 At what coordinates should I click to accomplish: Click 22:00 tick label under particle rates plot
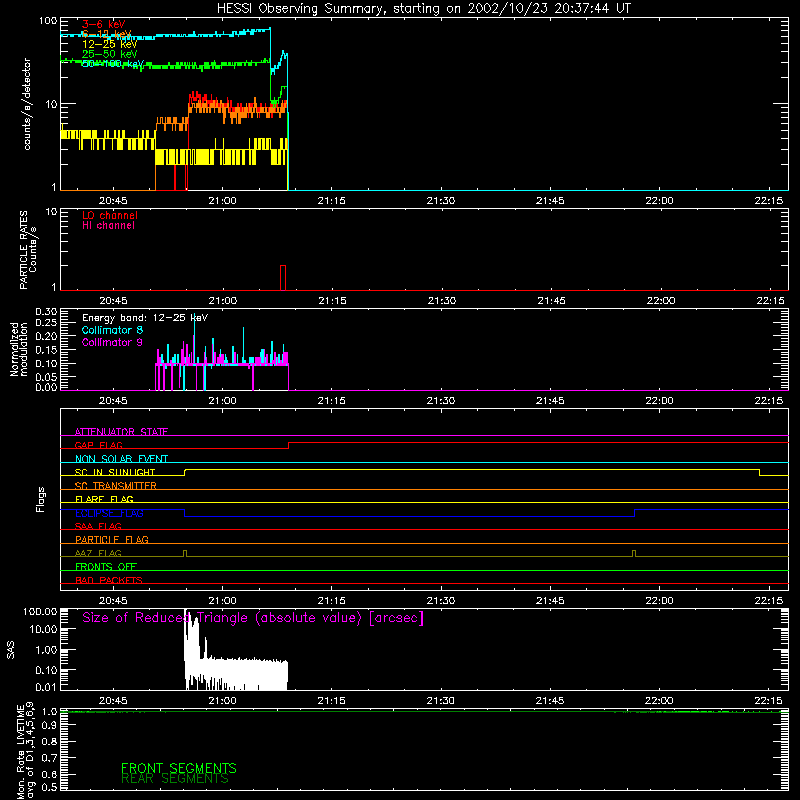click(x=661, y=301)
